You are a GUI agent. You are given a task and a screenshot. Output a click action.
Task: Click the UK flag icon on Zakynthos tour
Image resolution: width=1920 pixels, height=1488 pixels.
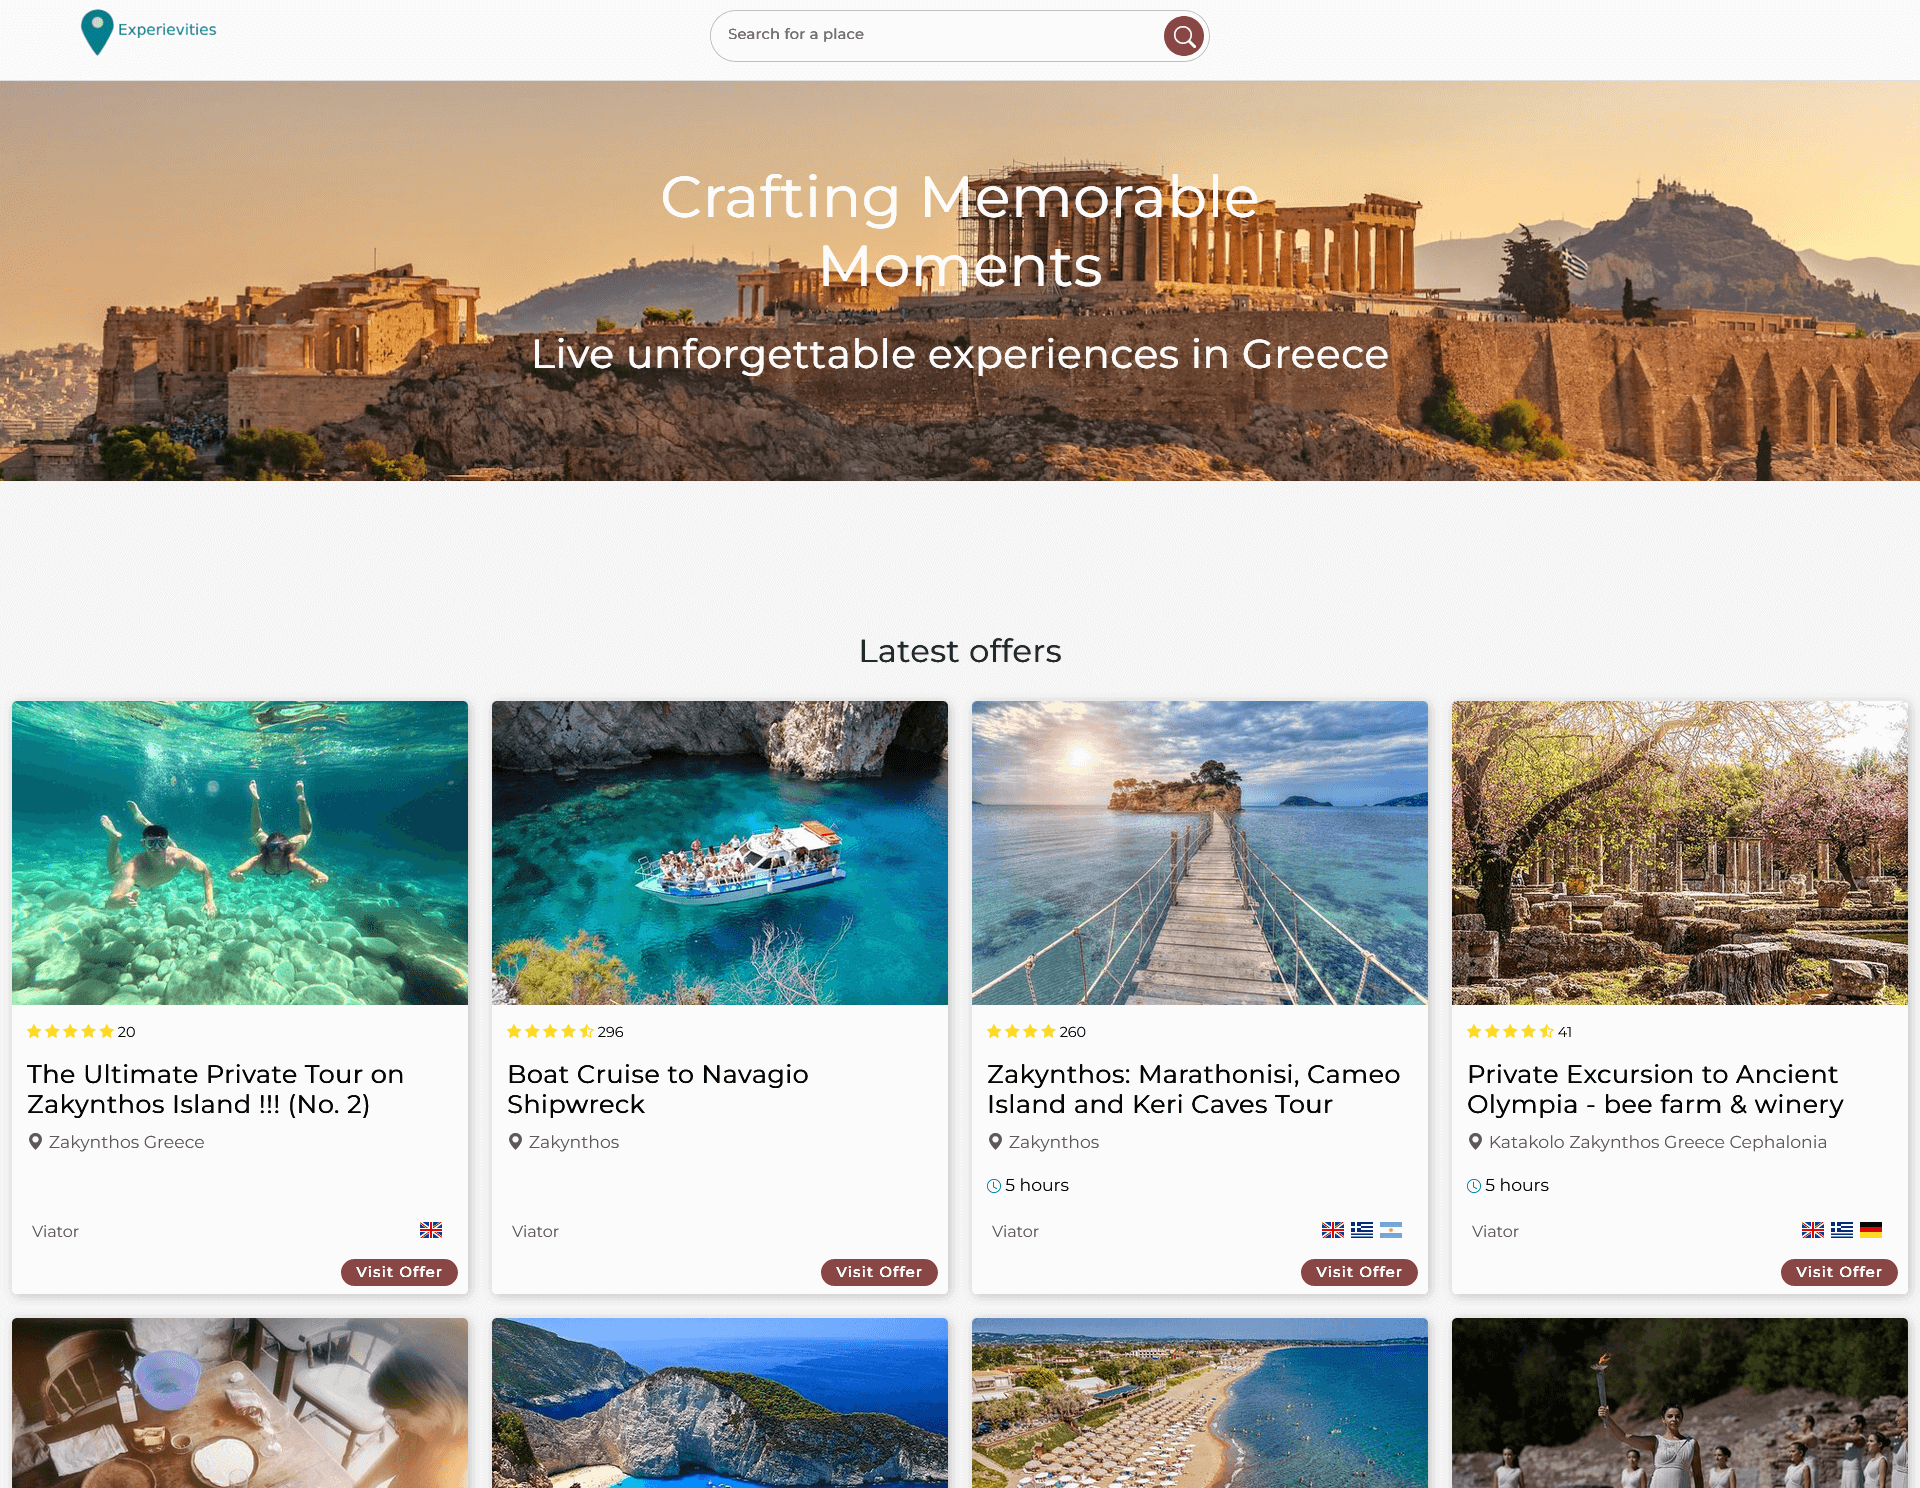pos(1334,1229)
